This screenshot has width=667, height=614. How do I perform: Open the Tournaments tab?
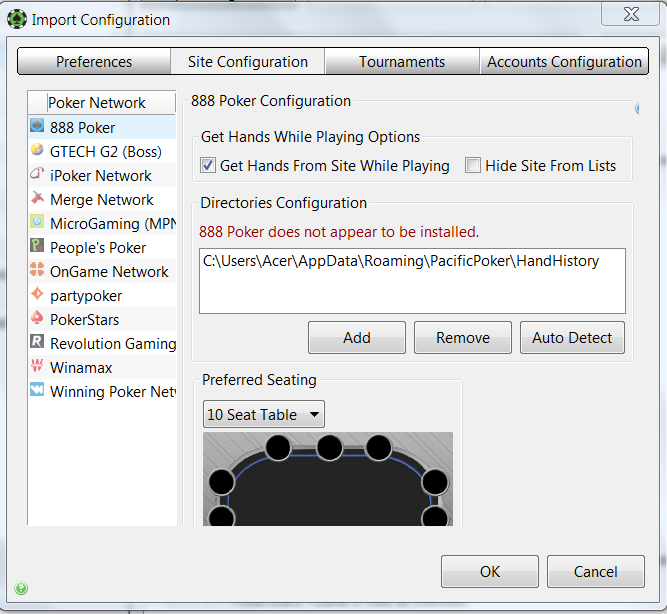[402, 62]
